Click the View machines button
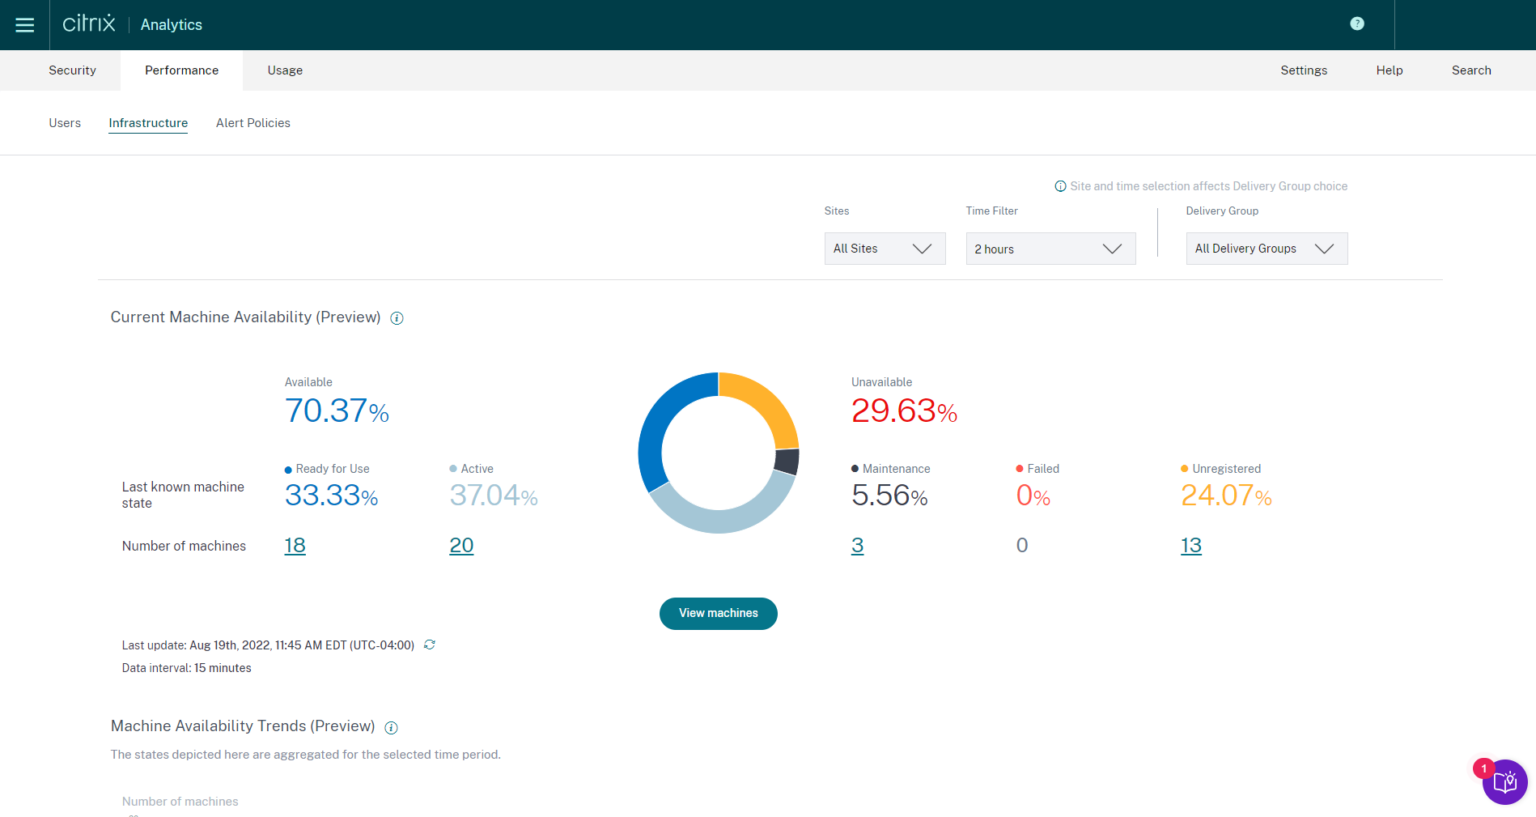The width and height of the screenshot is (1536, 817). click(x=718, y=613)
